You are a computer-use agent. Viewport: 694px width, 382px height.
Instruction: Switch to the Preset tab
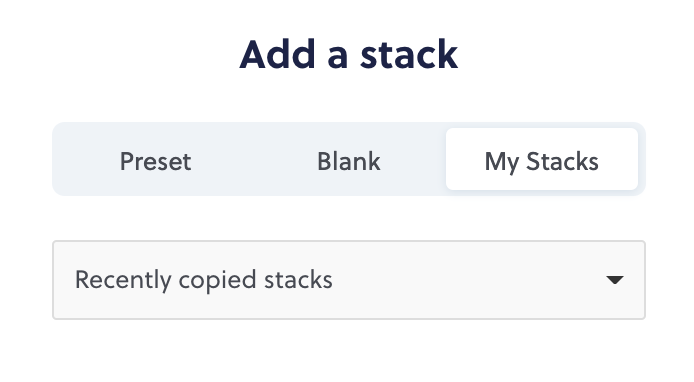coord(155,159)
